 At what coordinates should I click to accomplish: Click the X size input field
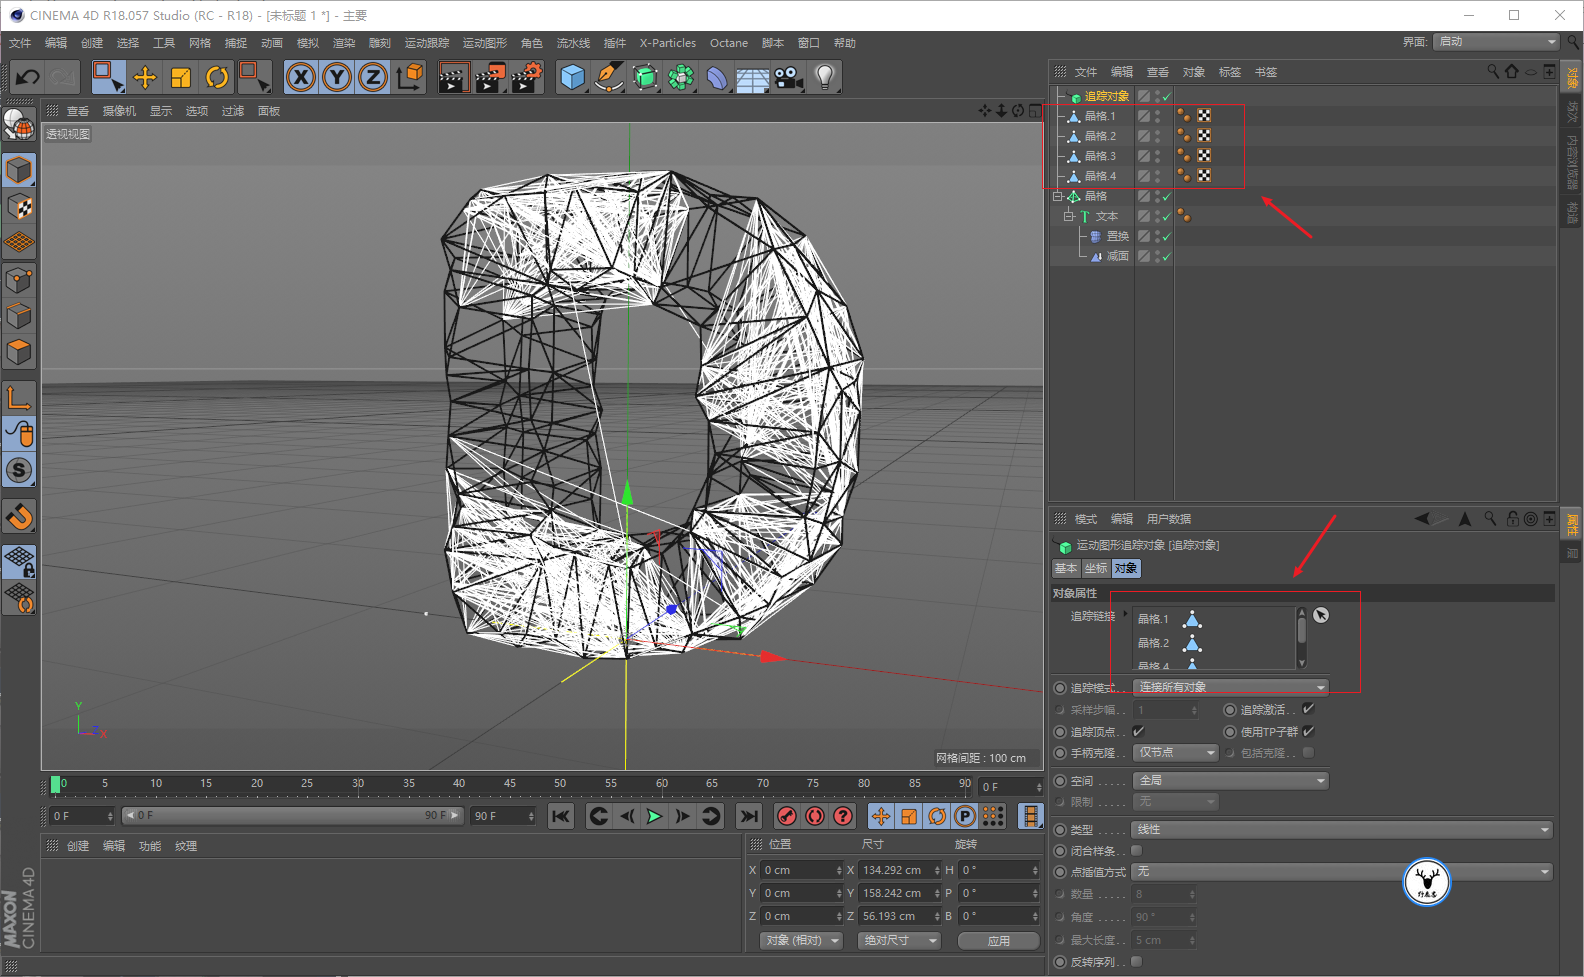coord(896,870)
